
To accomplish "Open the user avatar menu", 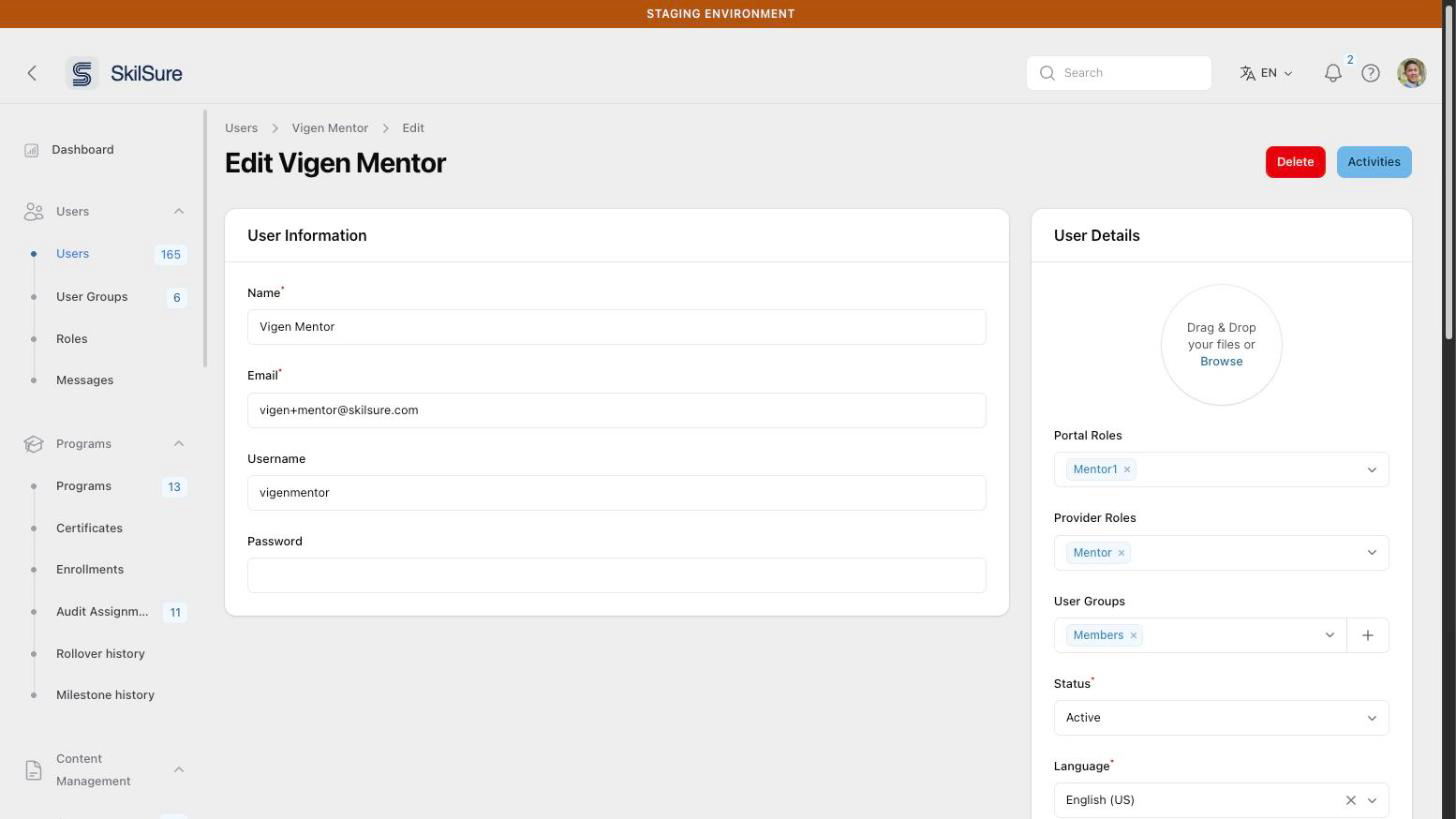I will pos(1411,73).
